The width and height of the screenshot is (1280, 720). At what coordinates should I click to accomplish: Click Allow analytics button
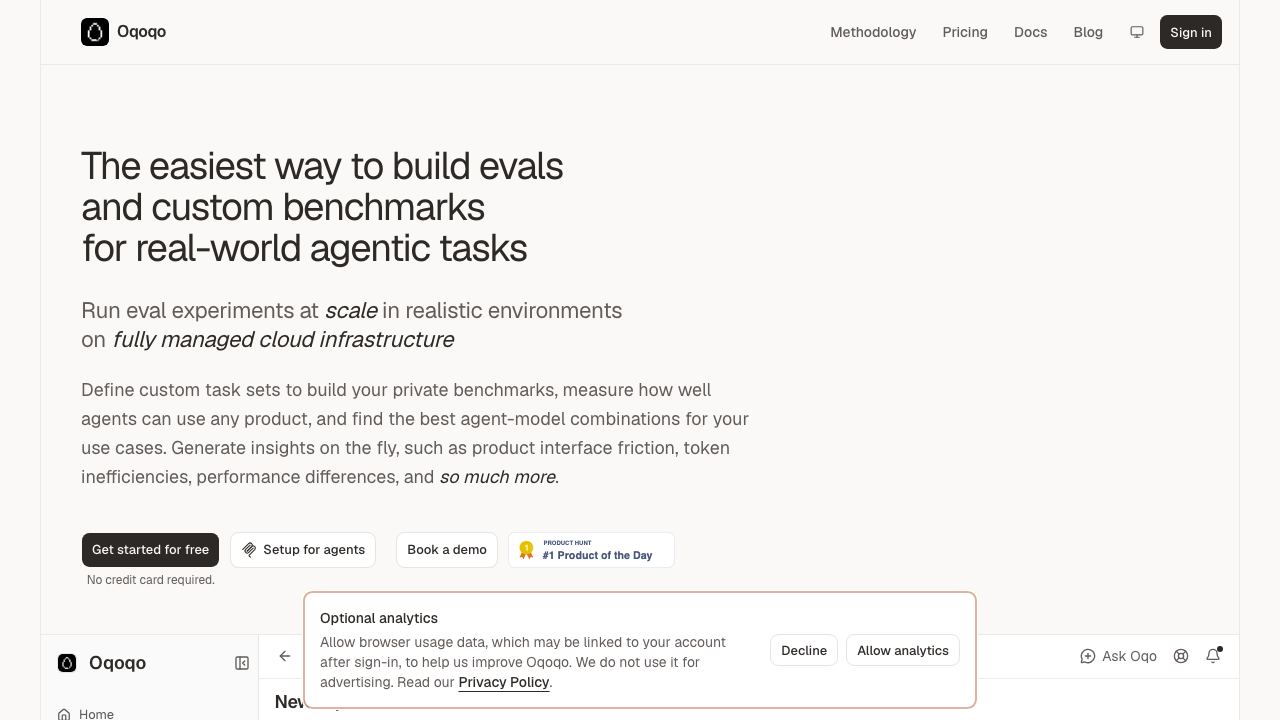tap(903, 650)
